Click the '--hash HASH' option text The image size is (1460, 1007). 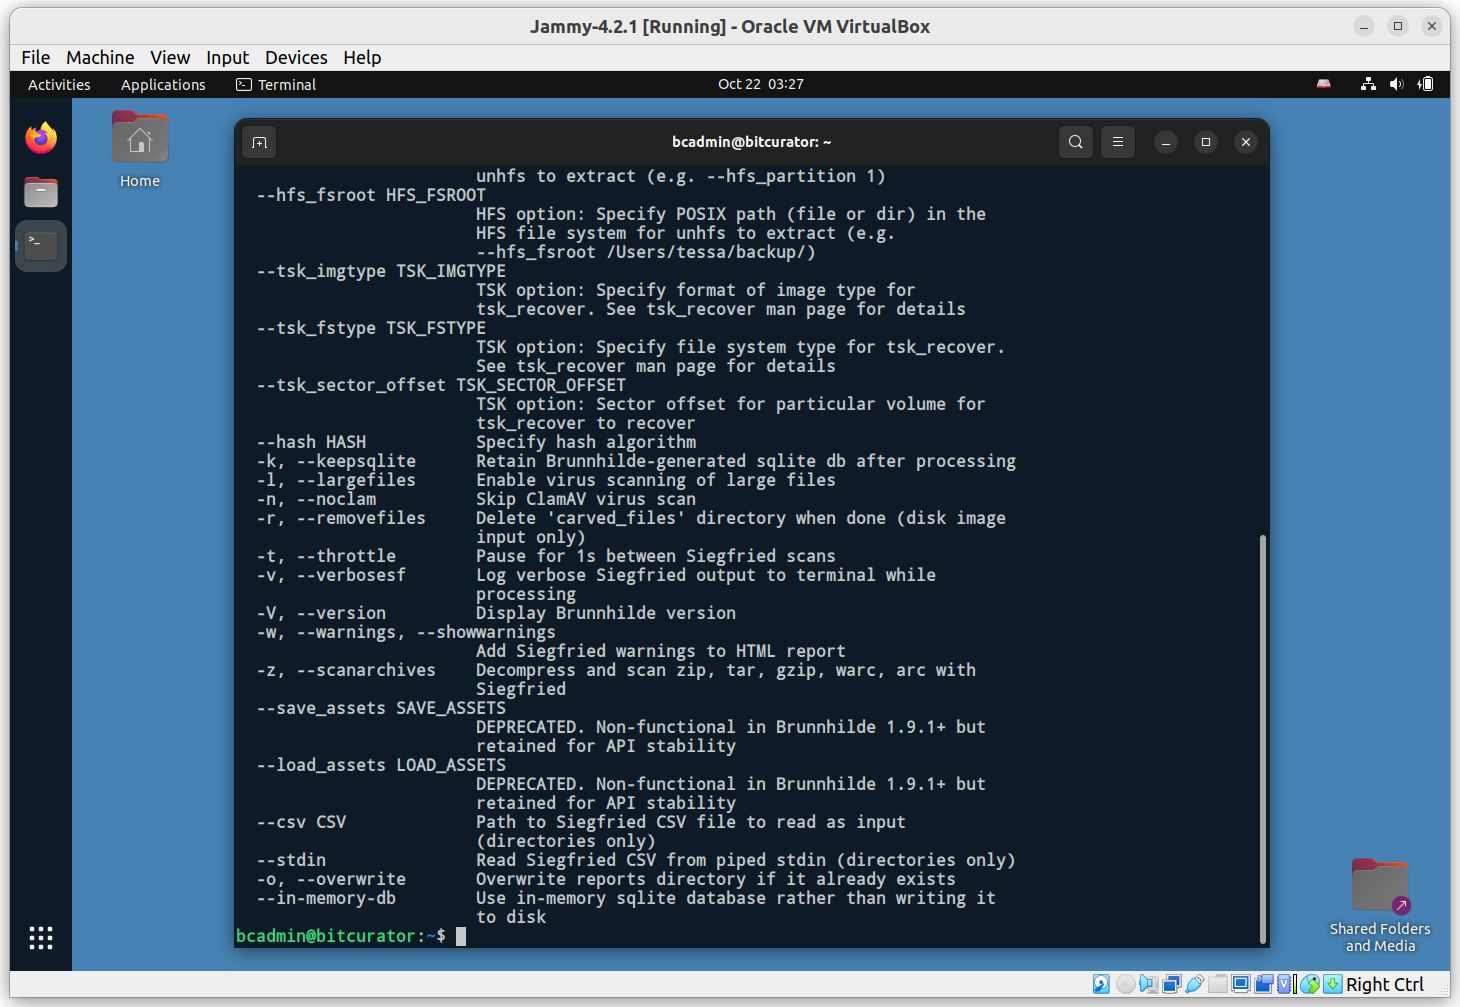point(311,442)
